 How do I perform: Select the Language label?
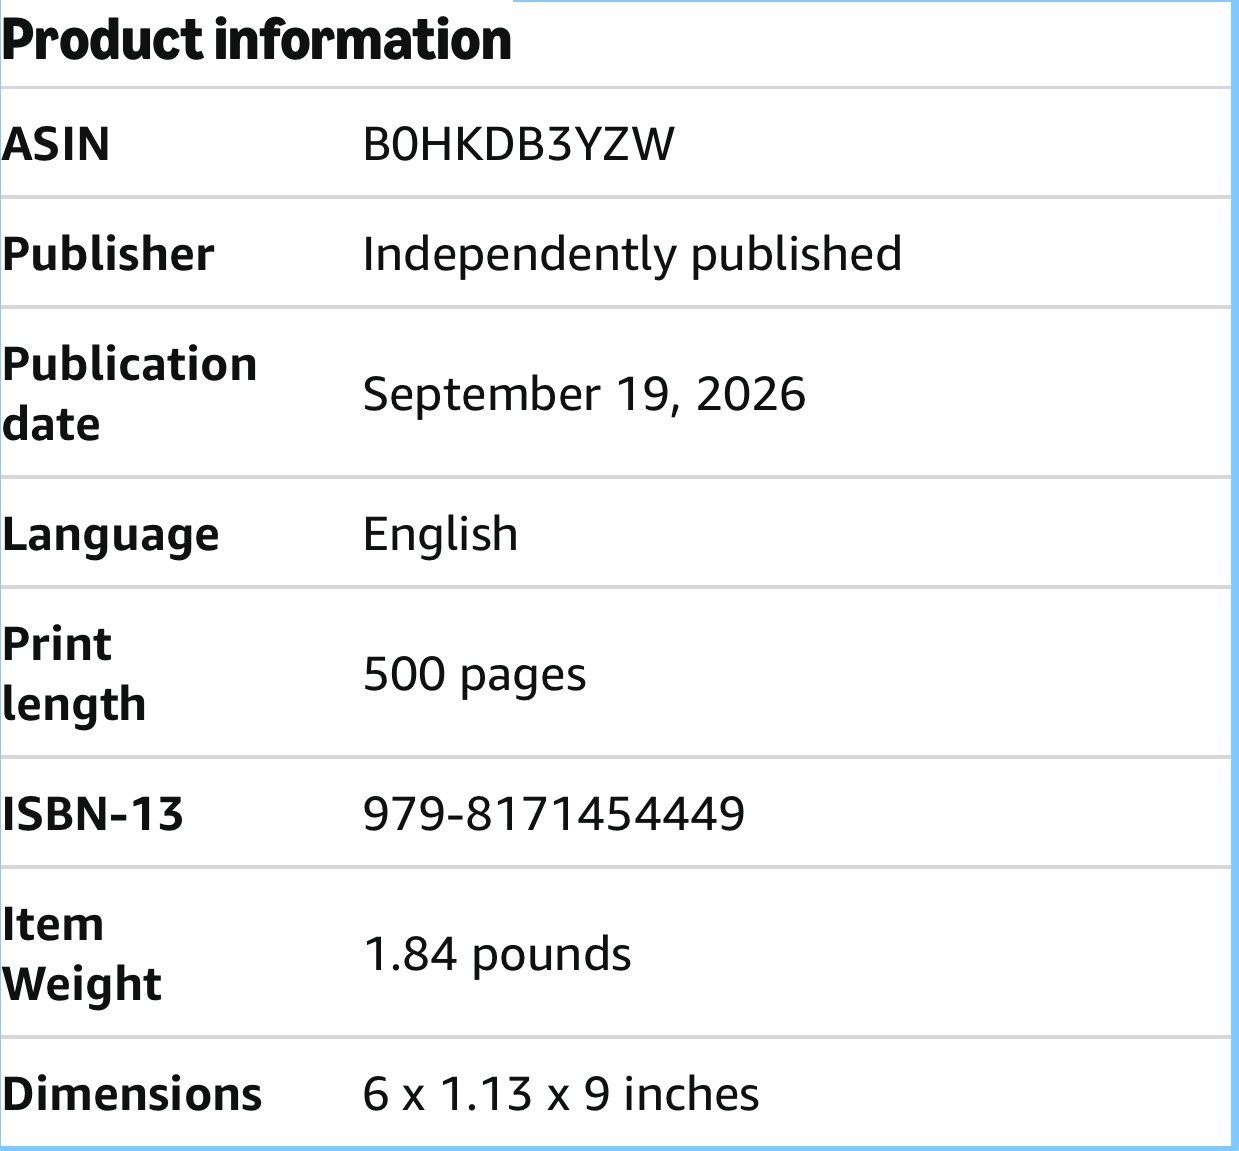110,536
